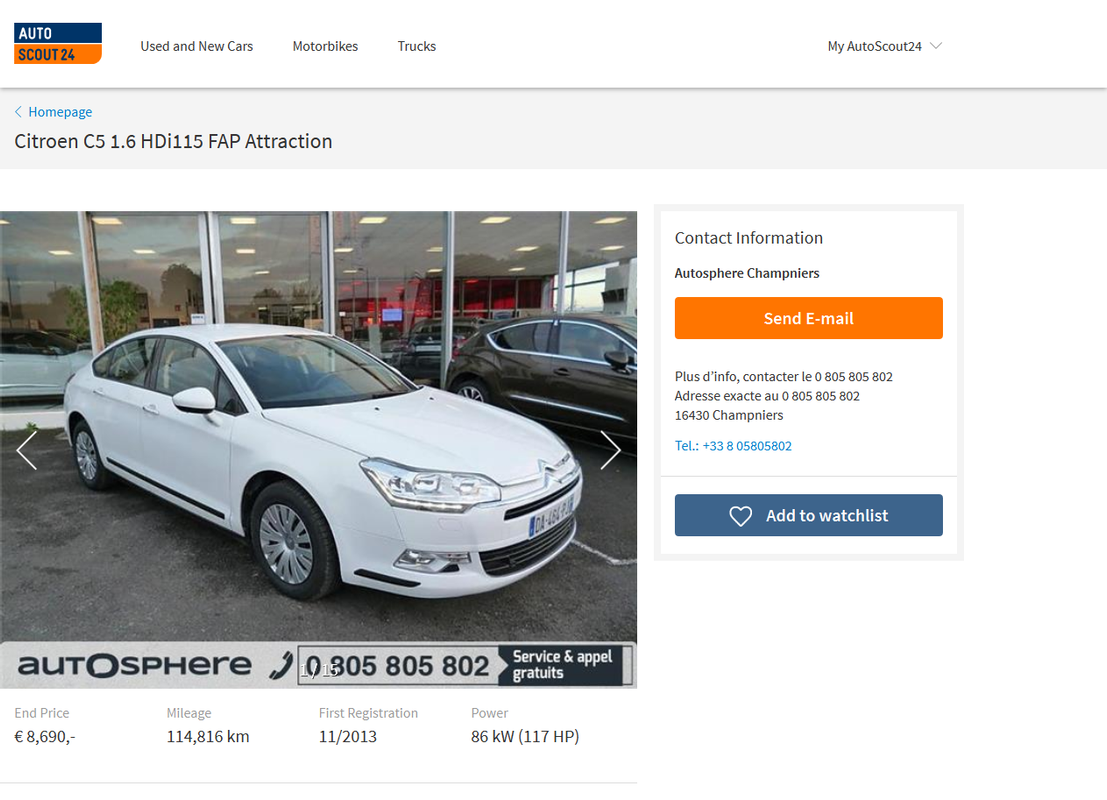Screen dimensions: 1107x800
Task: Click the 86 kW (117 HP) power value
Action: coord(525,736)
